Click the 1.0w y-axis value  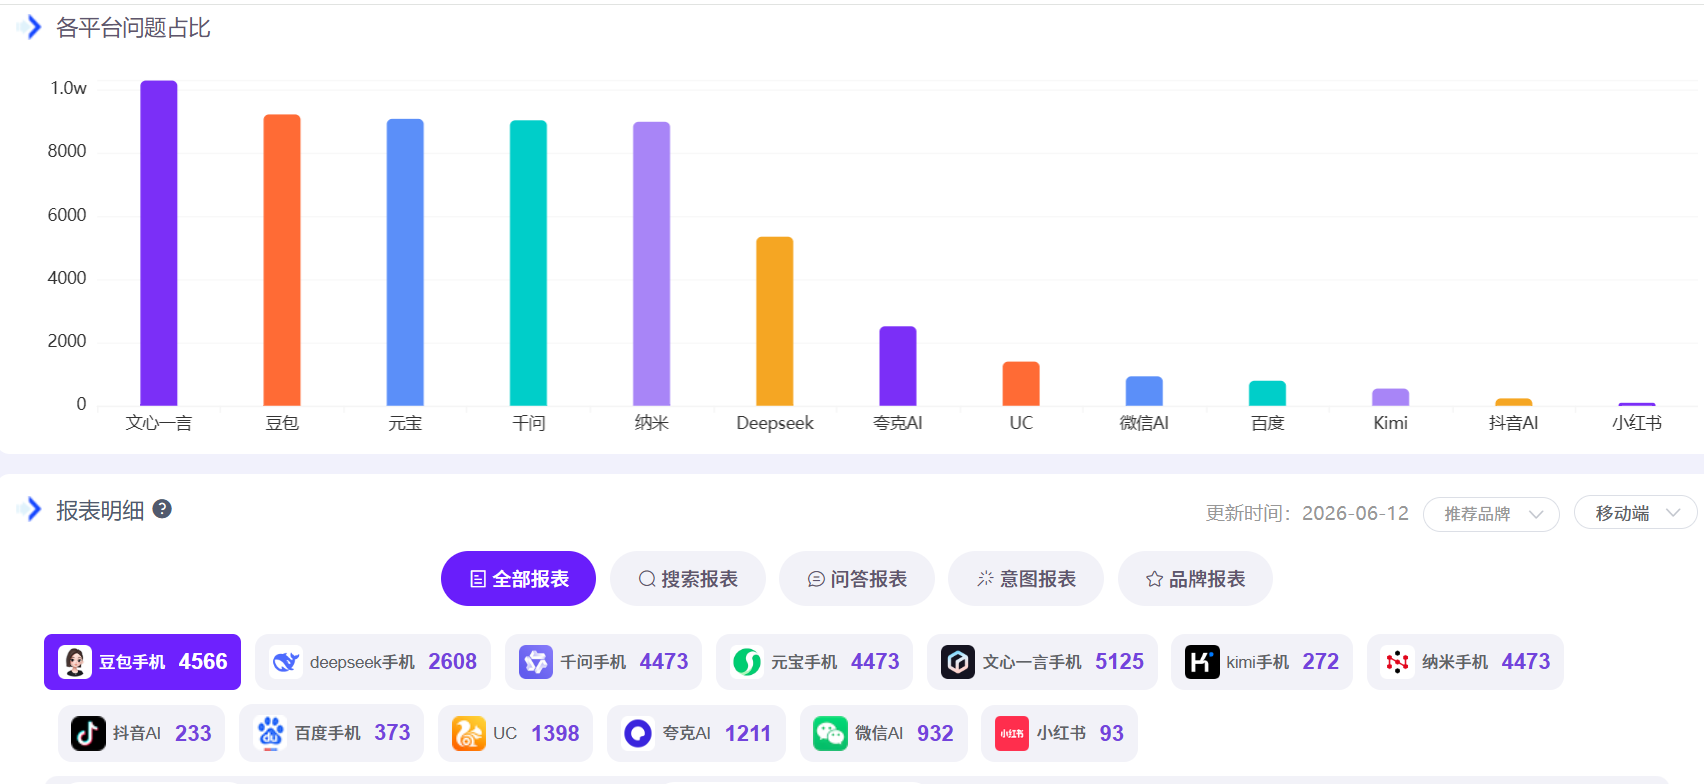click(68, 88)
